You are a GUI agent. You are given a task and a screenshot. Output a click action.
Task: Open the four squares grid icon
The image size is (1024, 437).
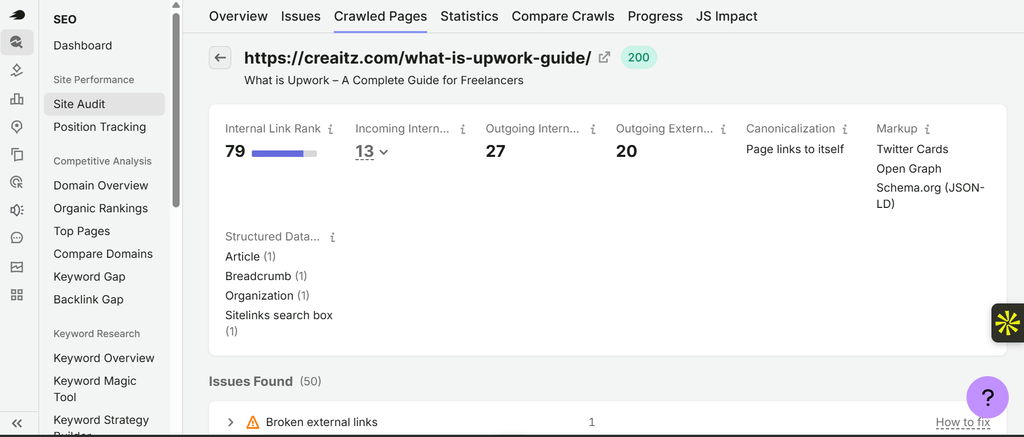(17, 295)
